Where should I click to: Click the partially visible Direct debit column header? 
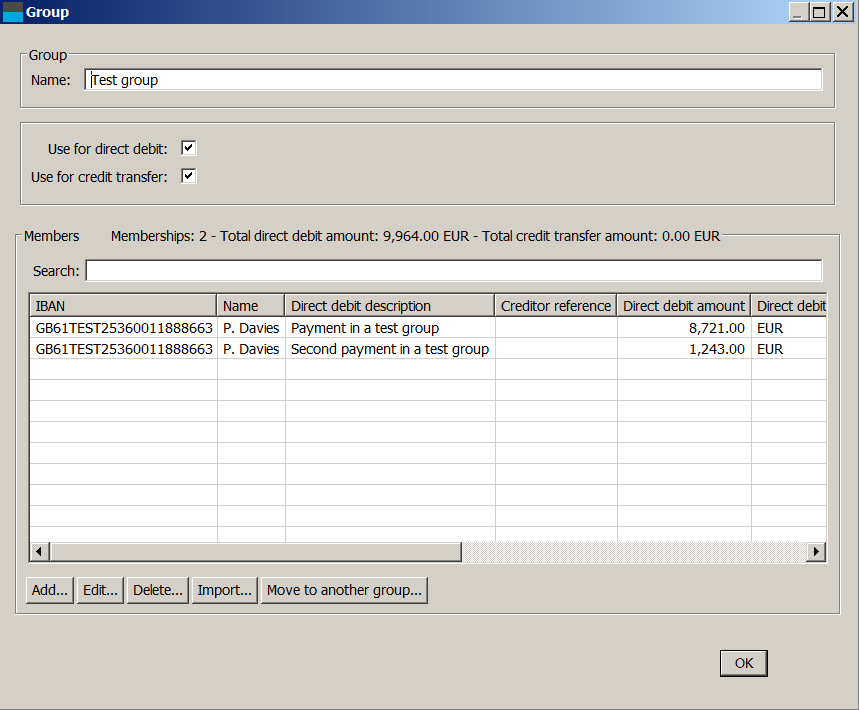(789, 306)
